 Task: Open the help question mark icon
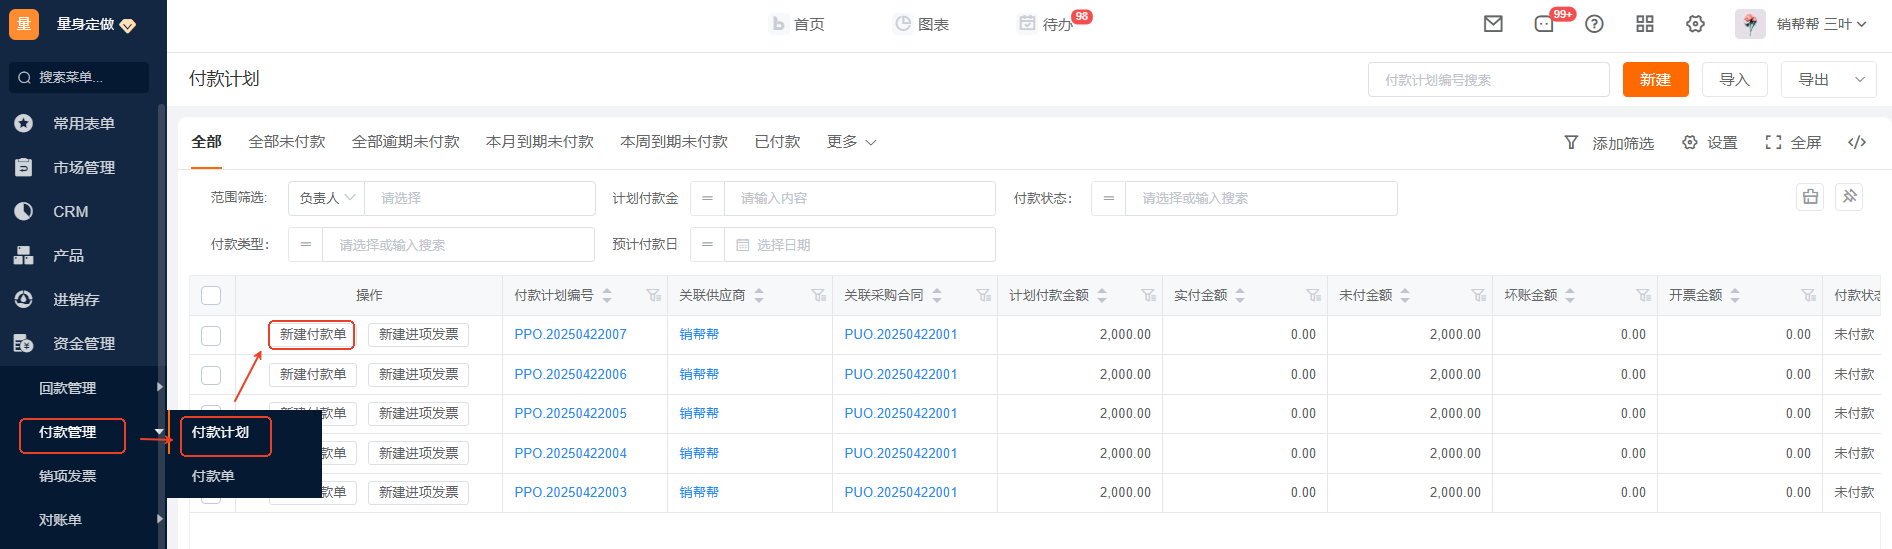click(1595, 24)
